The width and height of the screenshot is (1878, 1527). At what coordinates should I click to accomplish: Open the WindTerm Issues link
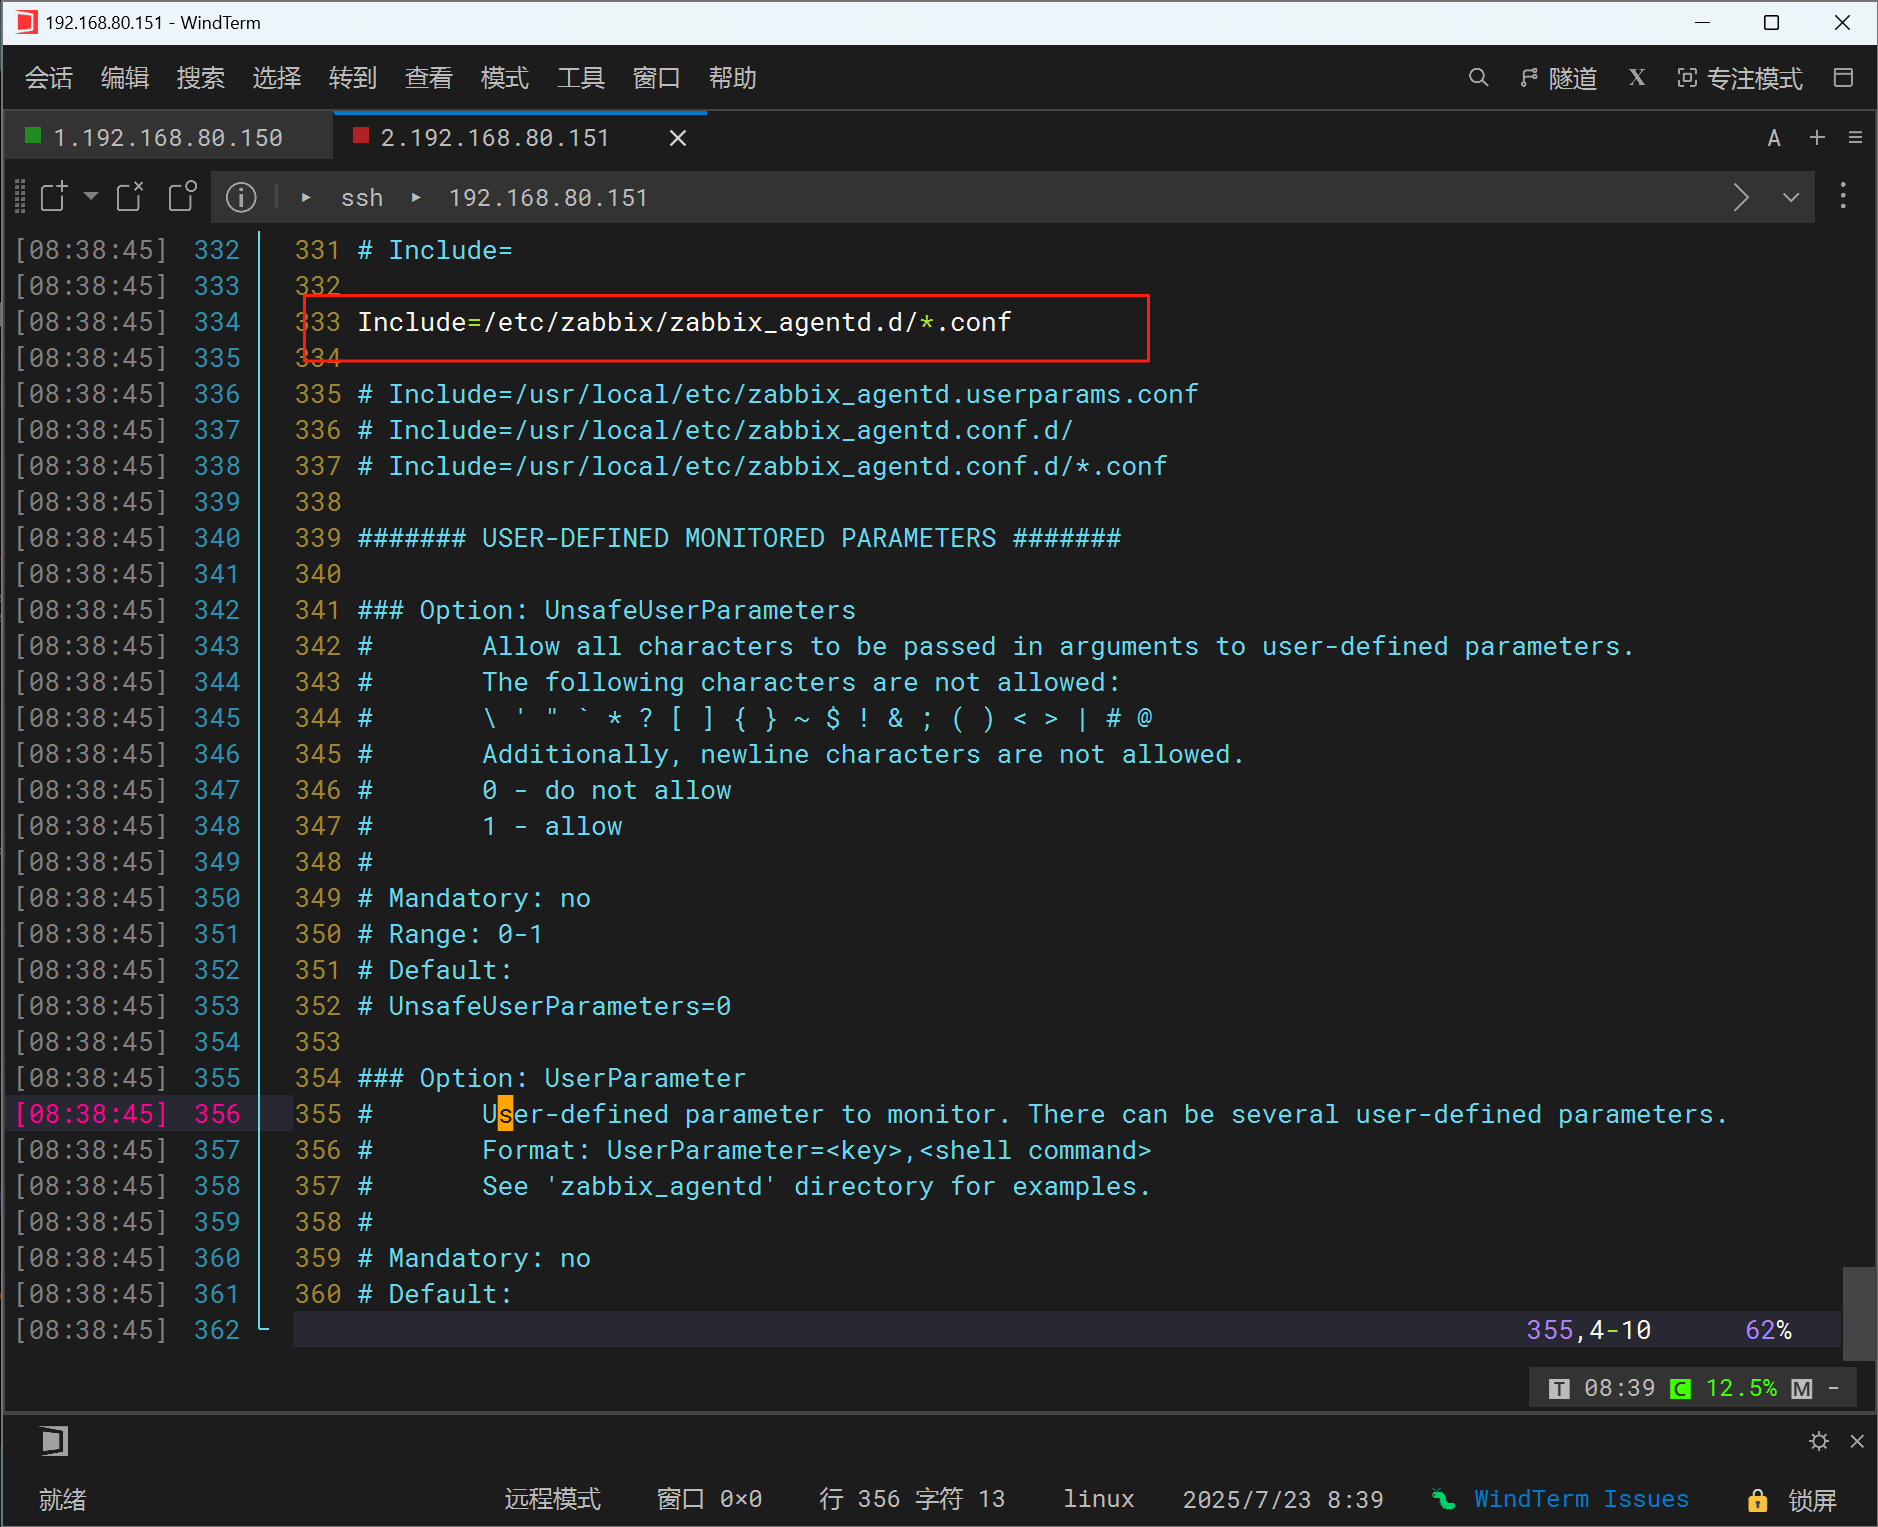[1580, 1499]
